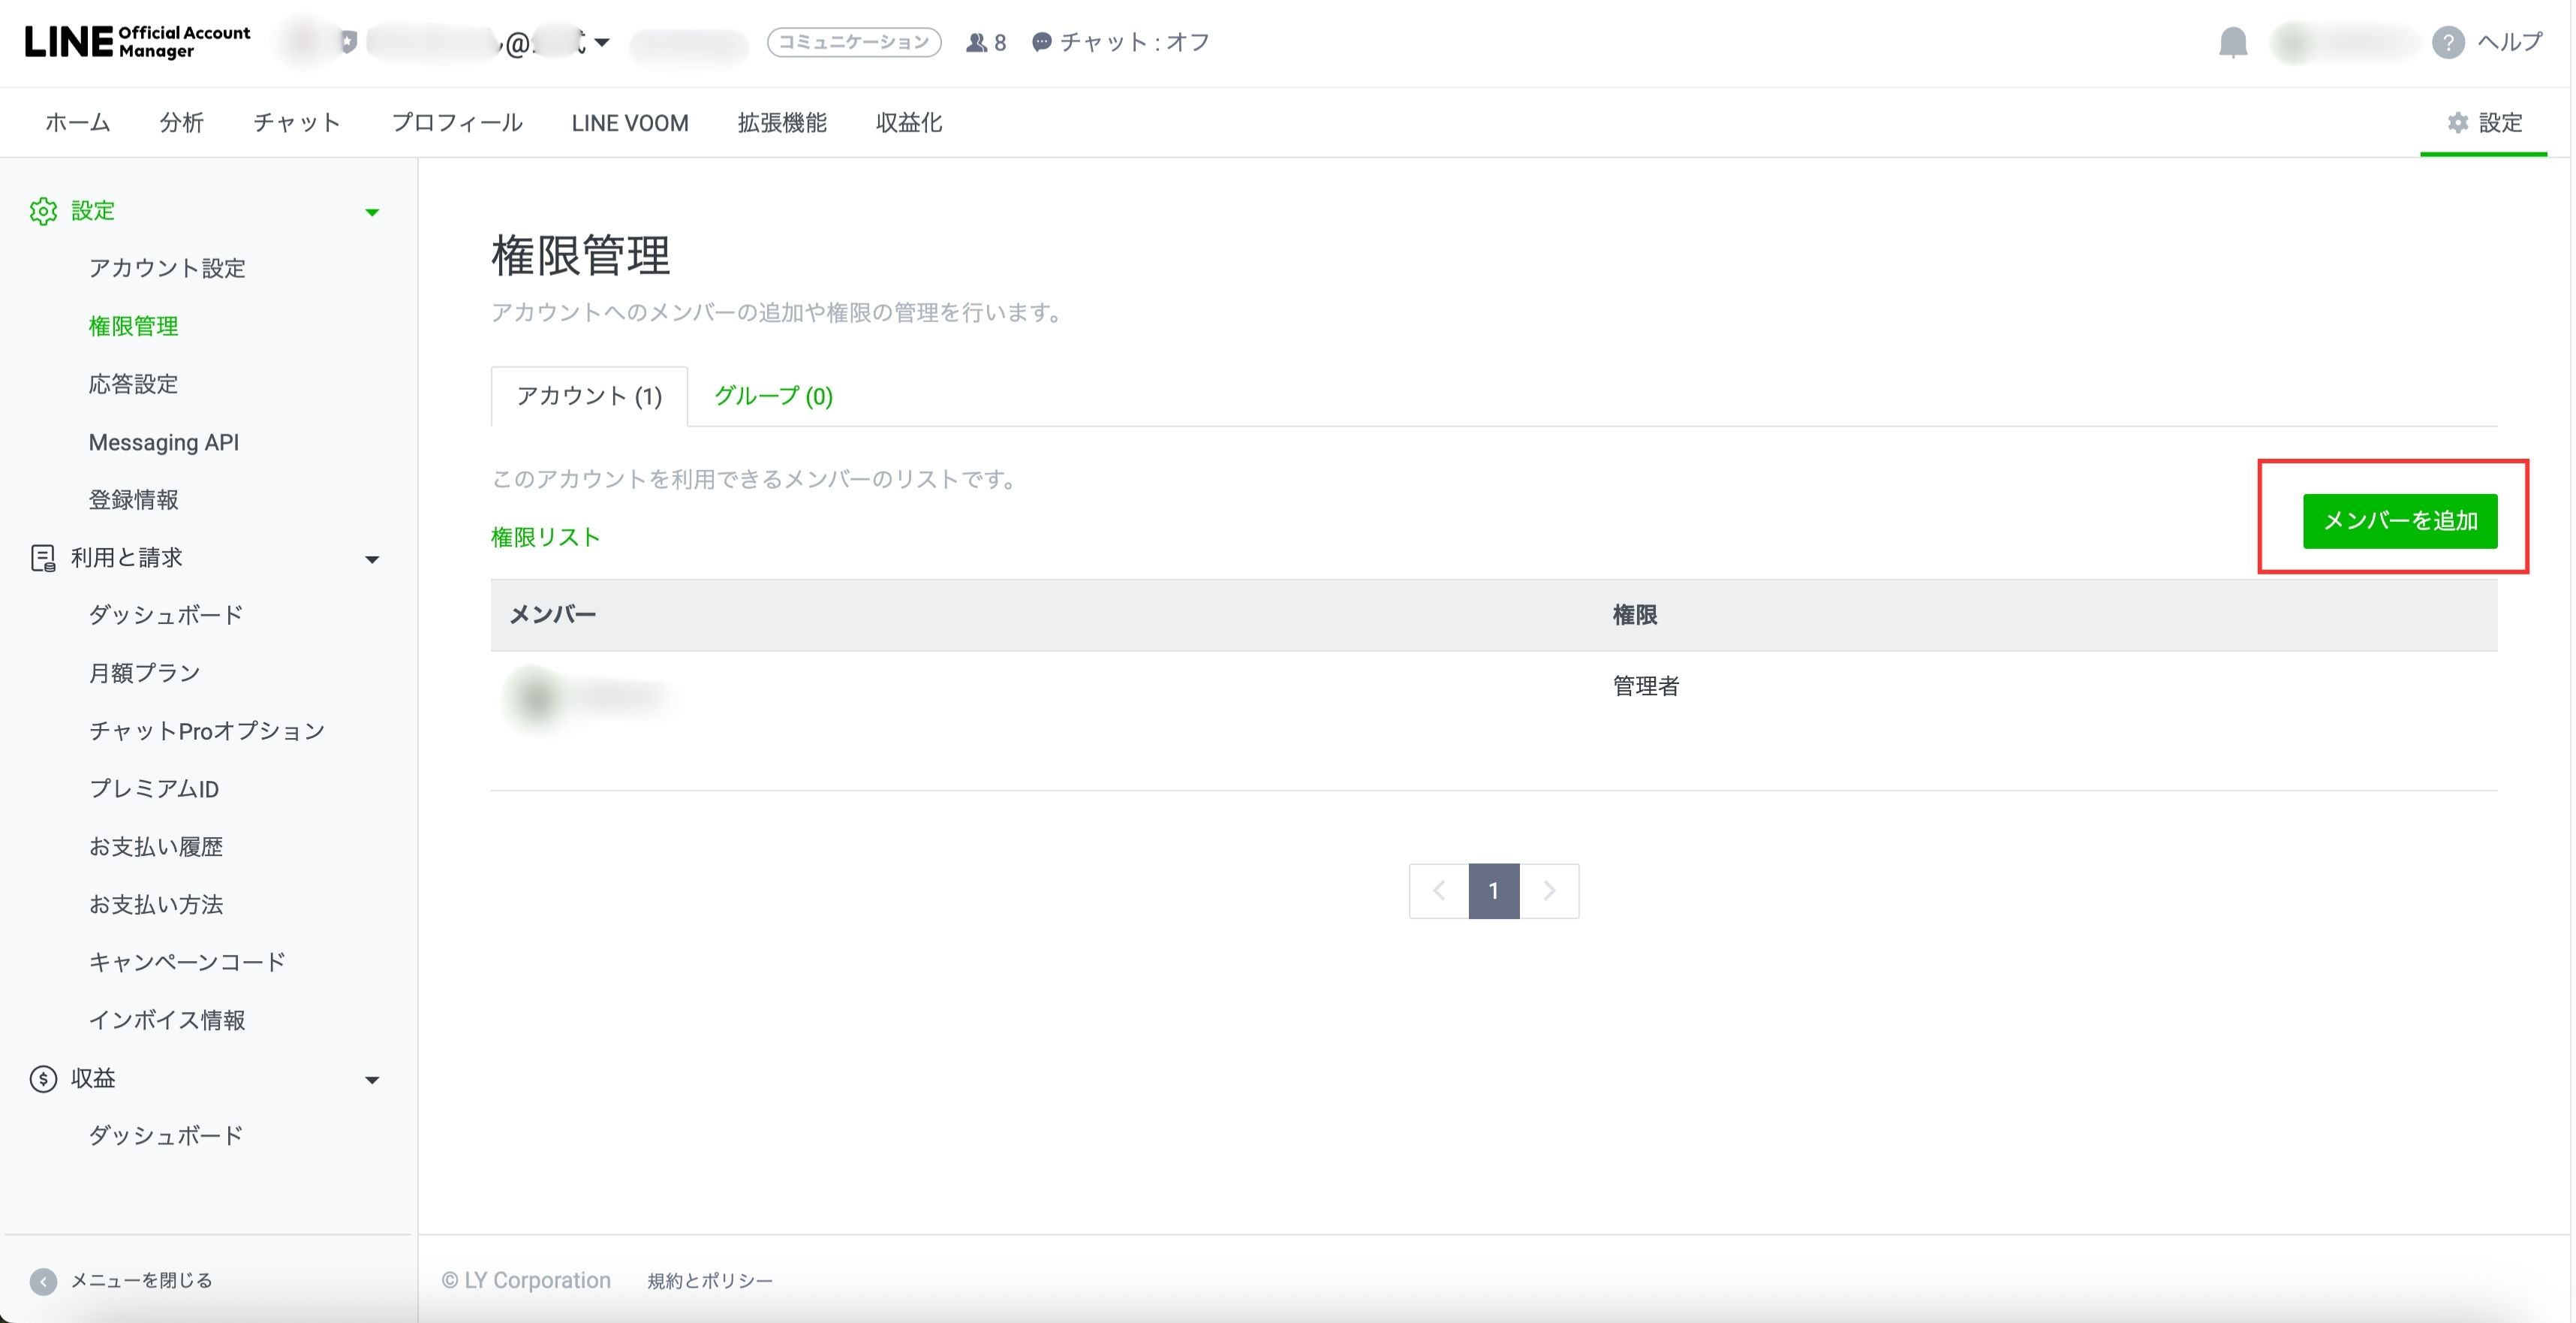The image size is (2576, 1323).
Task: Click the メンバーを追加 button
Action: pyautogui.click(x=2399, y=521)
